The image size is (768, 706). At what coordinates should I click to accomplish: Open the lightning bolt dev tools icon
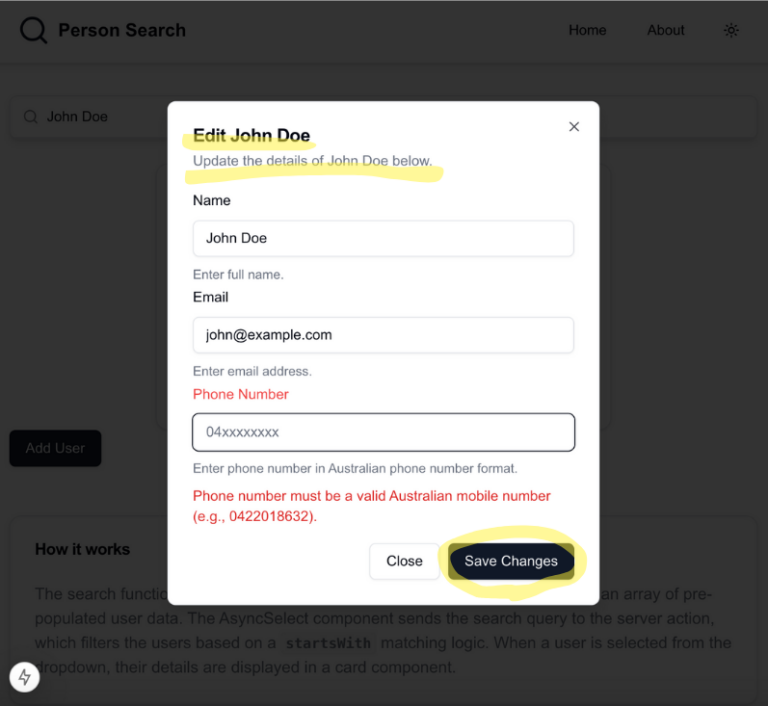[24, 677]
